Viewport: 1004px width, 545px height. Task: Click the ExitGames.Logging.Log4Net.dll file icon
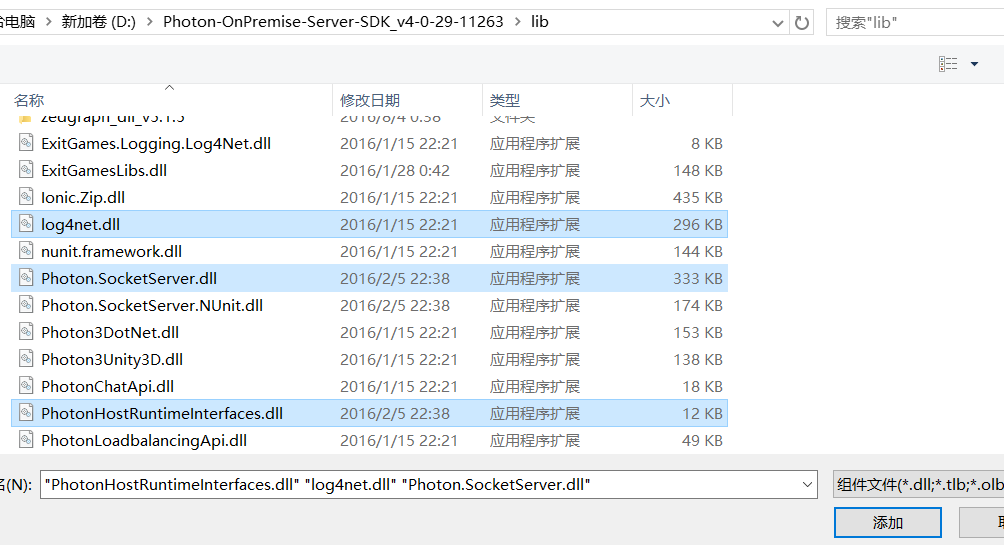click(26, 143)
